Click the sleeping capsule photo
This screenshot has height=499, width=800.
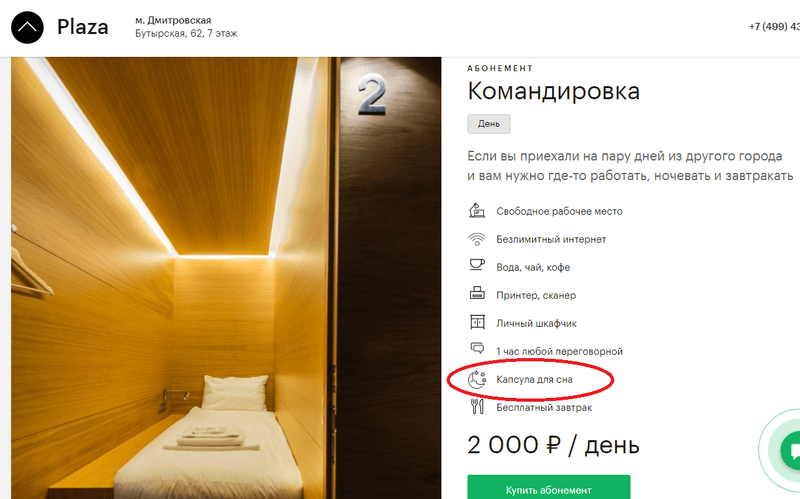pyautogui.click(x=226, y=278)
